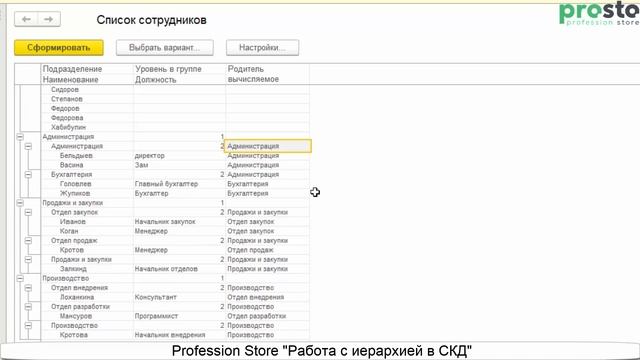Click the Должность header label
Viewport: 640px width, 360px height.
[156, 80]
